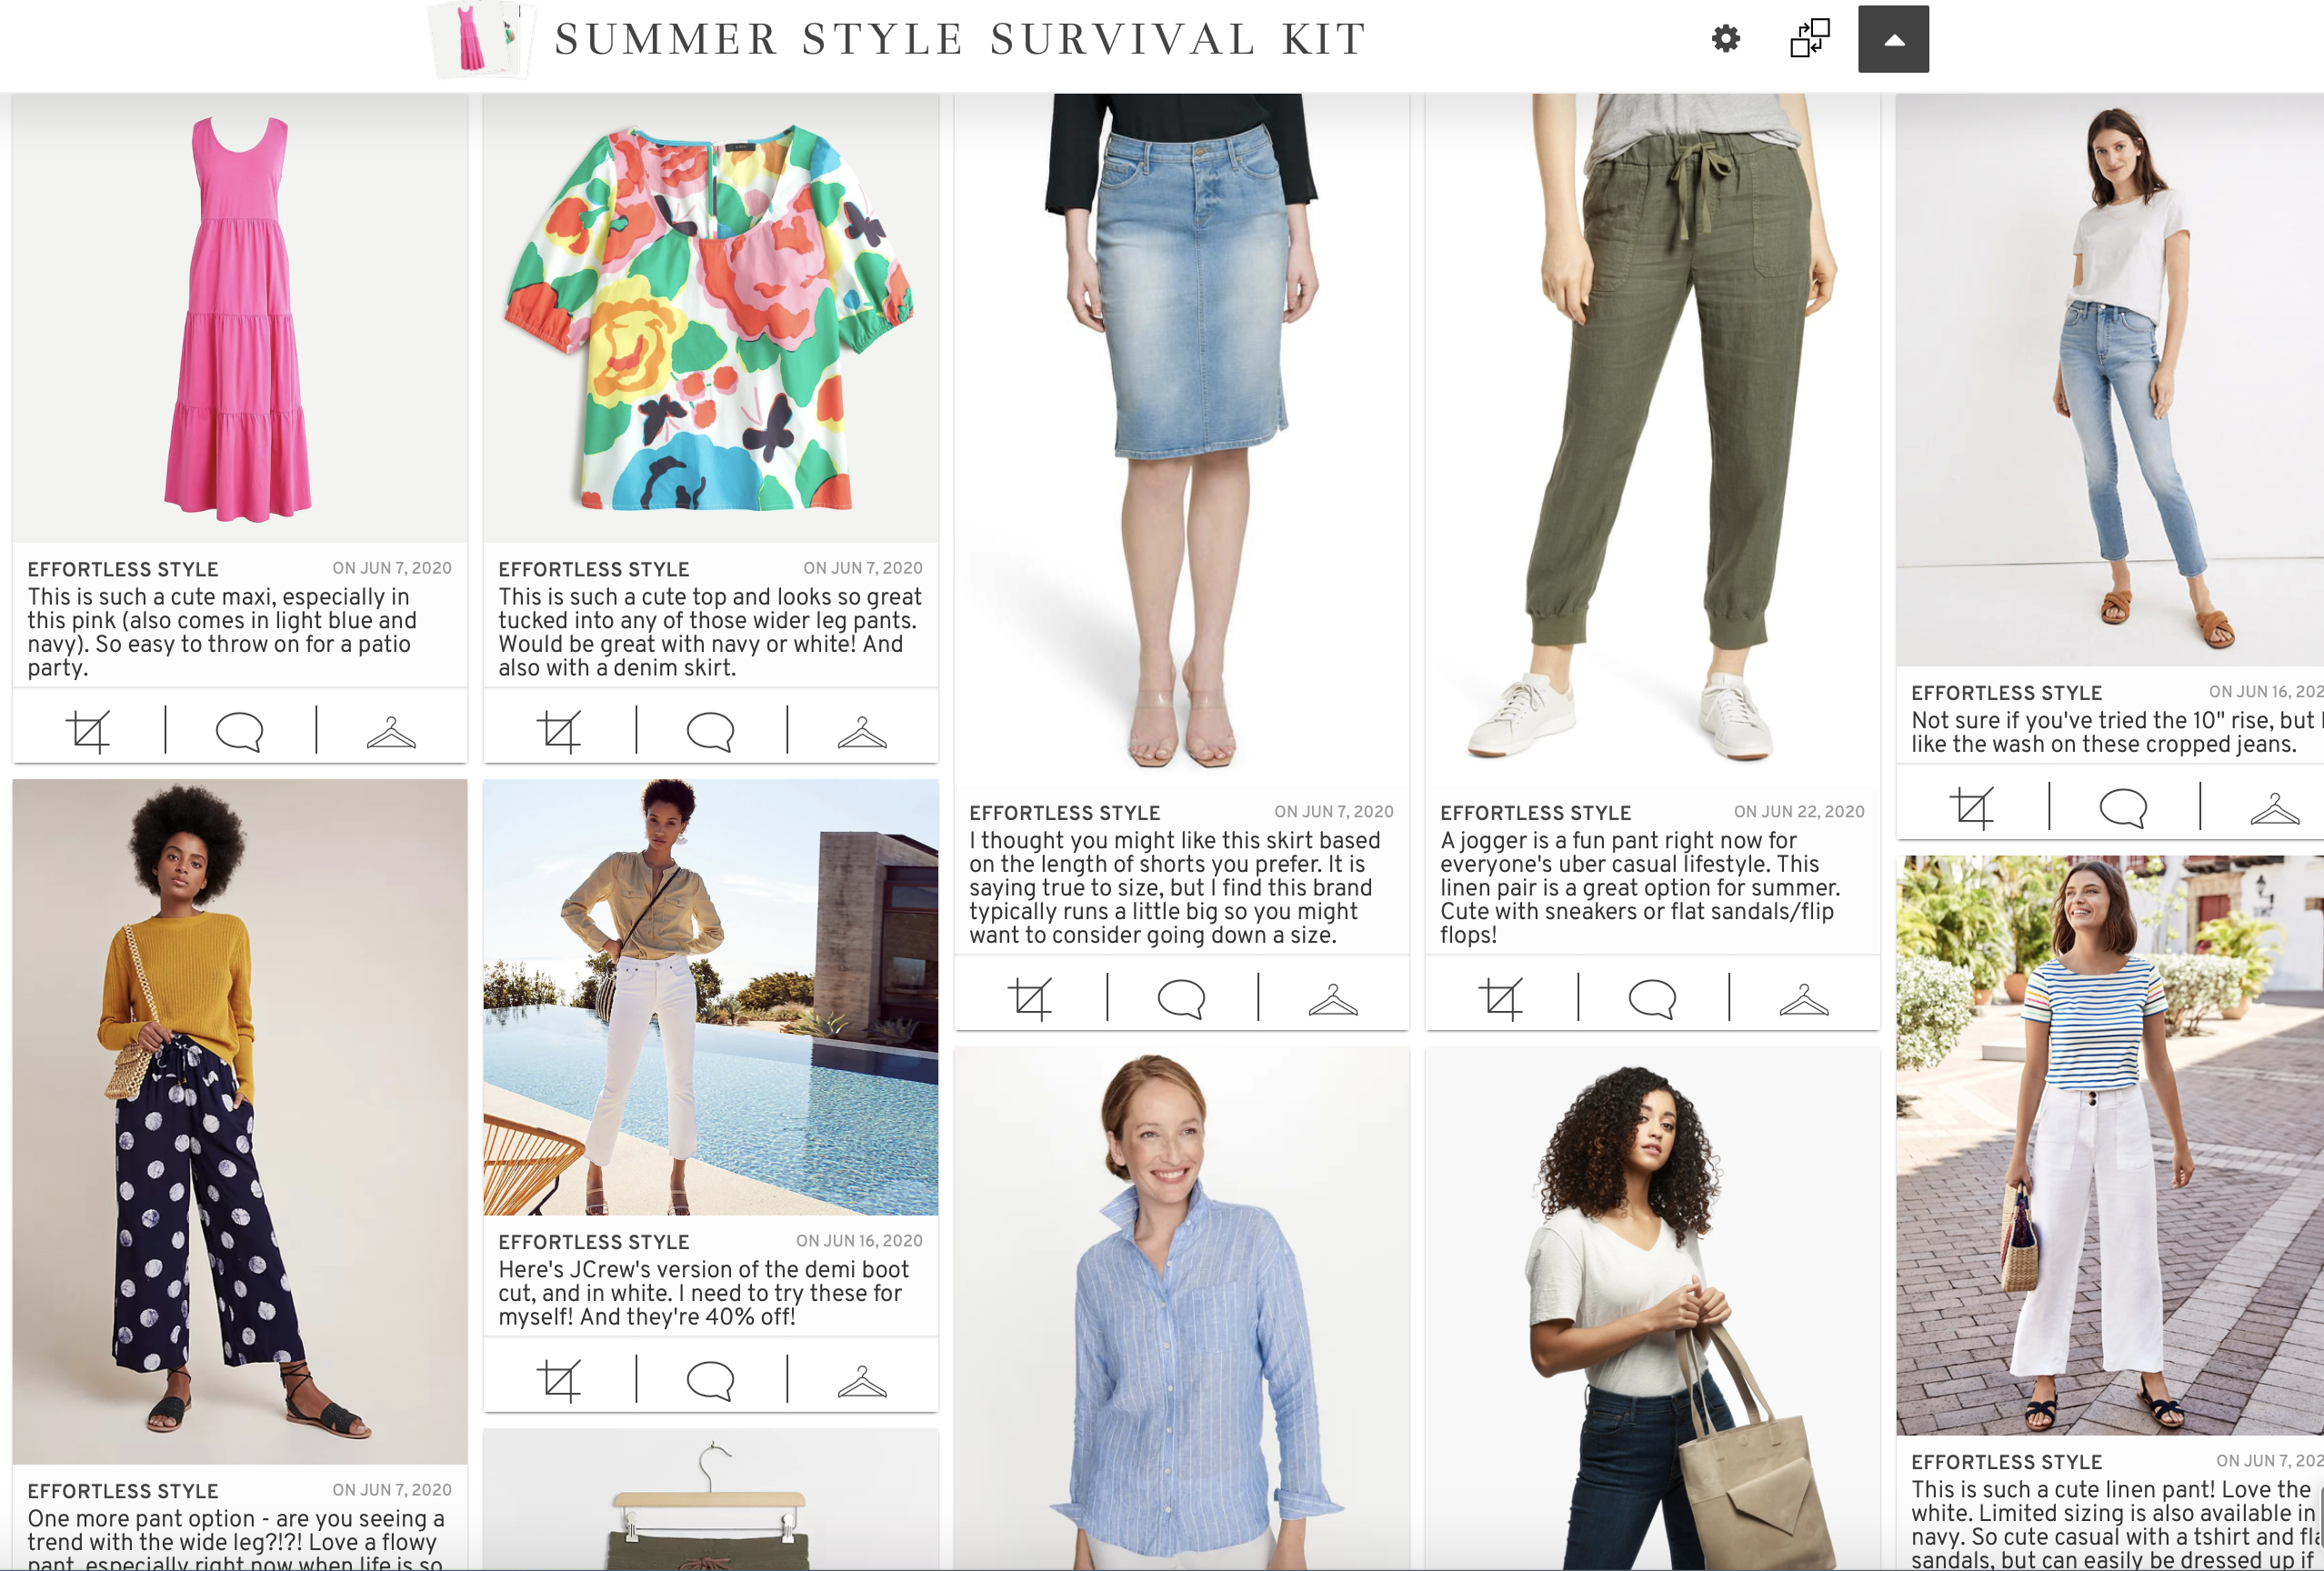2324x1571 pixels.
Task: Open comment bubble under pink maxi dress
Action: click(x=239, y=731)
